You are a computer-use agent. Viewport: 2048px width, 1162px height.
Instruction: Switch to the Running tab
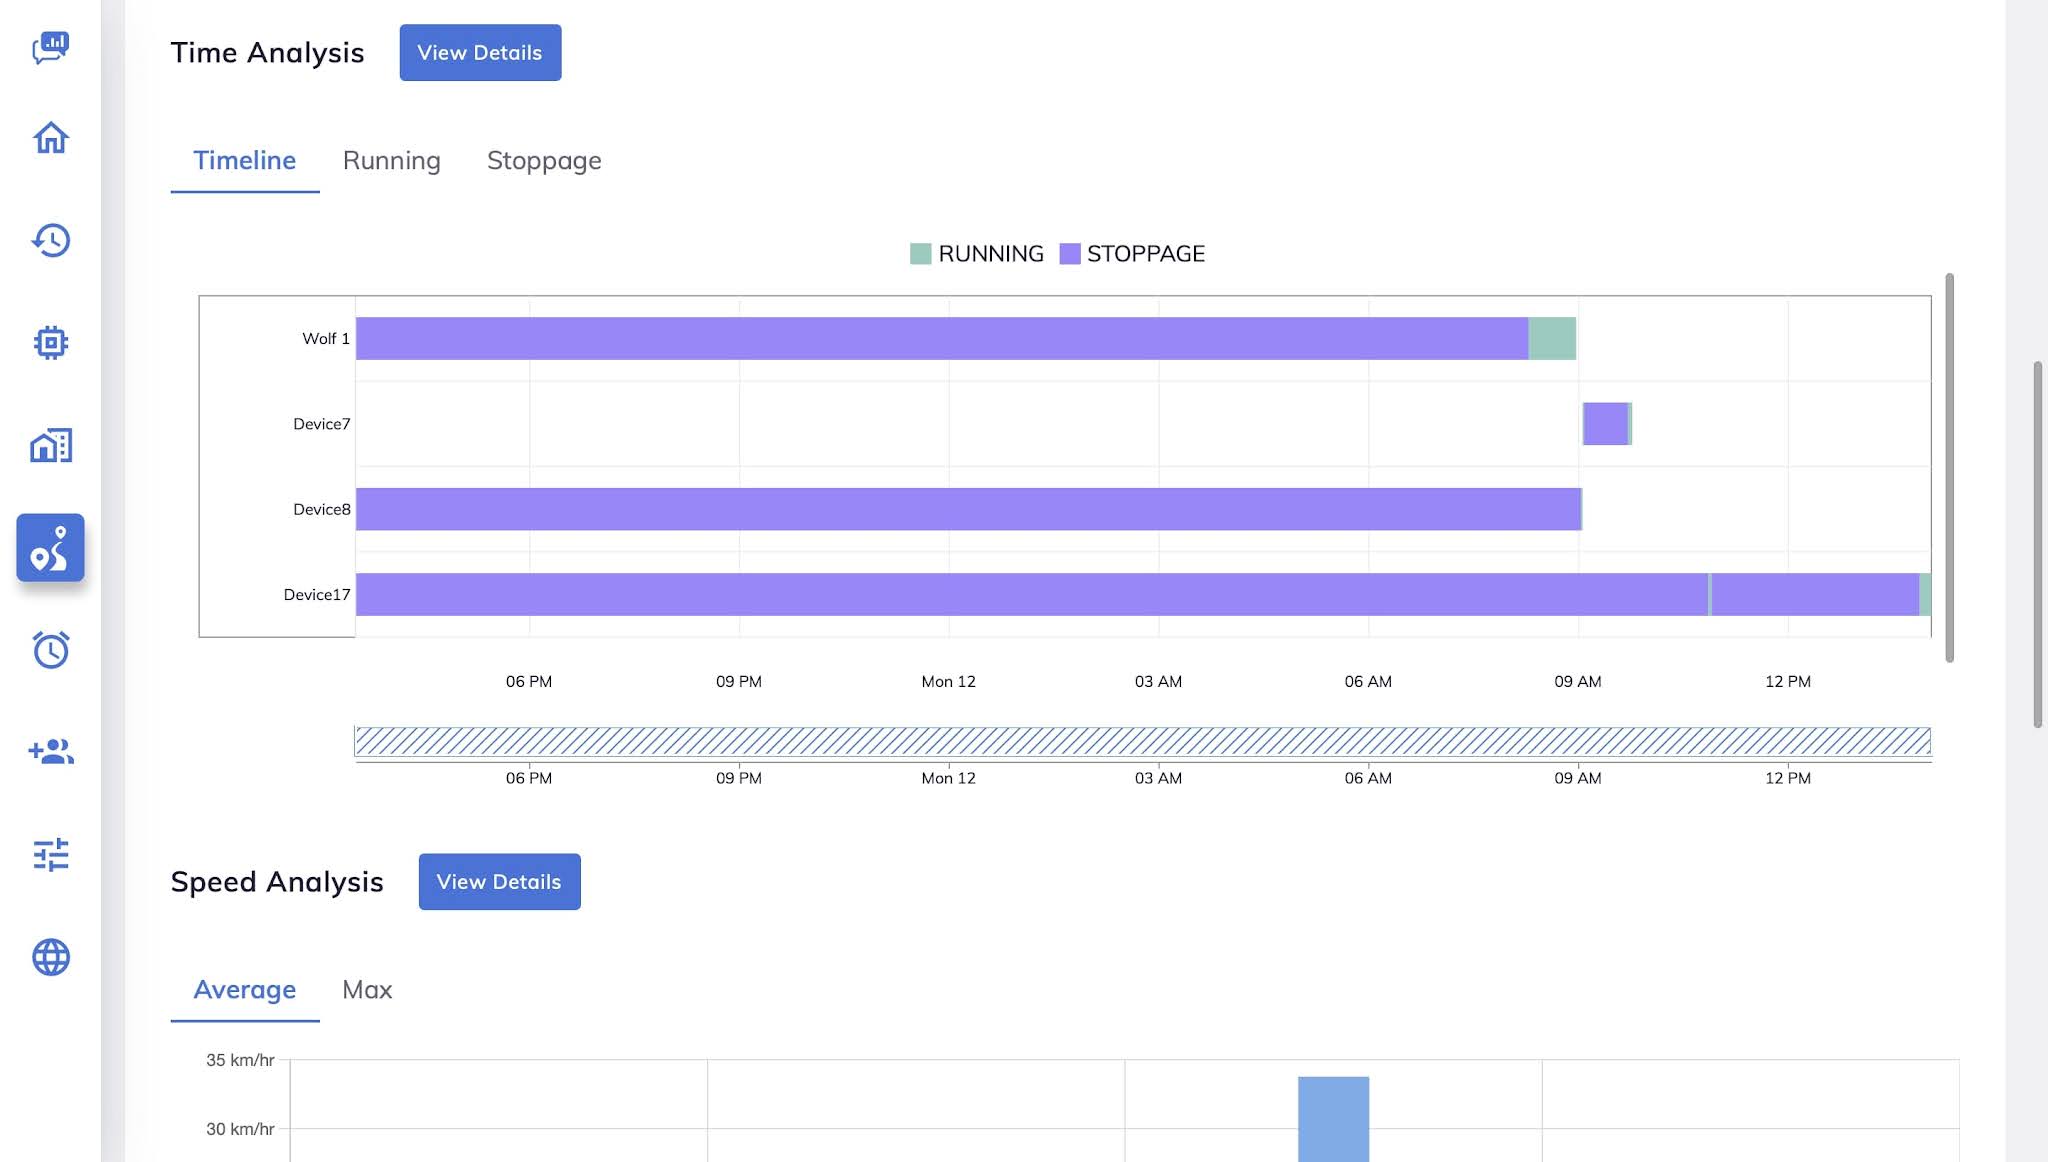pyautogui.click(x=391, y=161)
